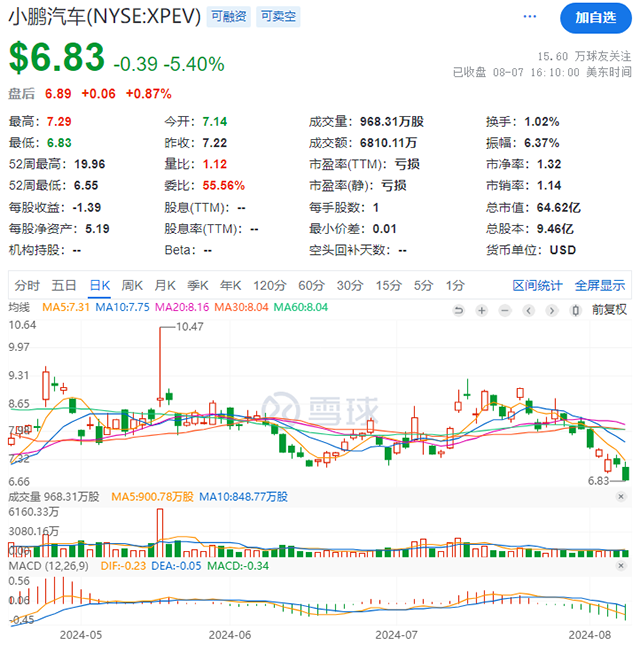Click the 市净率 1.32 value
Viewport: 640px width, 645px height.
[x=549, y=164]
